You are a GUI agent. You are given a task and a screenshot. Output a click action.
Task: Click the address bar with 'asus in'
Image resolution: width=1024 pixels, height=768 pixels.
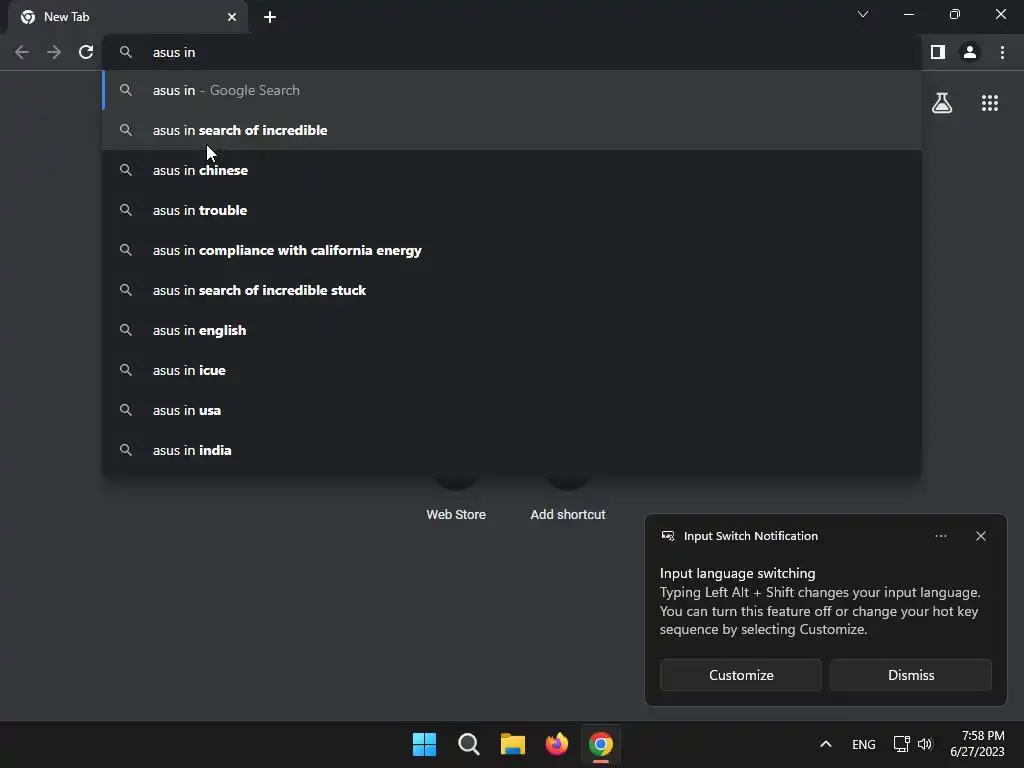[512, 52]
